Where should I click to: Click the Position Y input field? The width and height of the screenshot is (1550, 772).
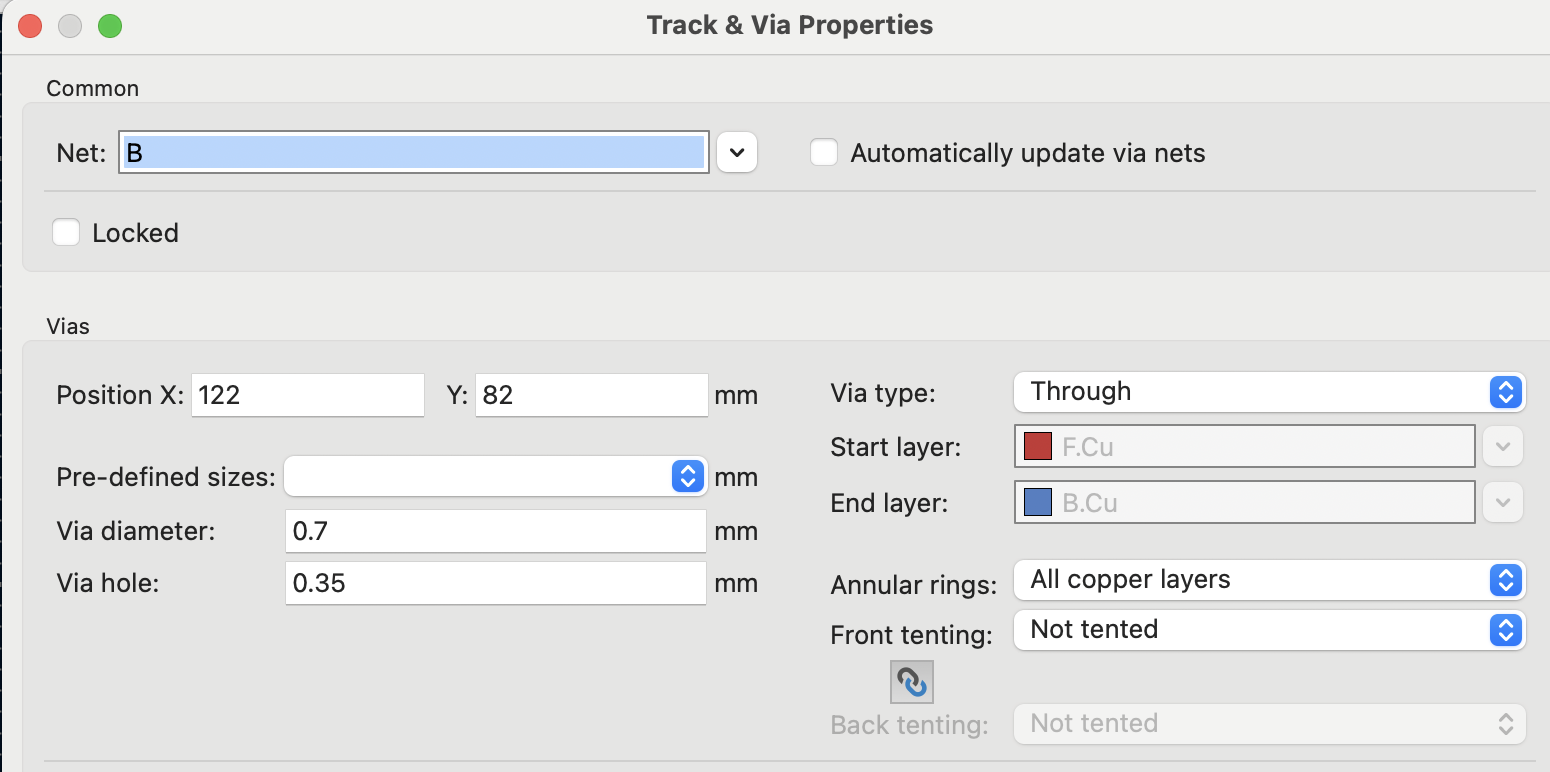click(591, 395)
